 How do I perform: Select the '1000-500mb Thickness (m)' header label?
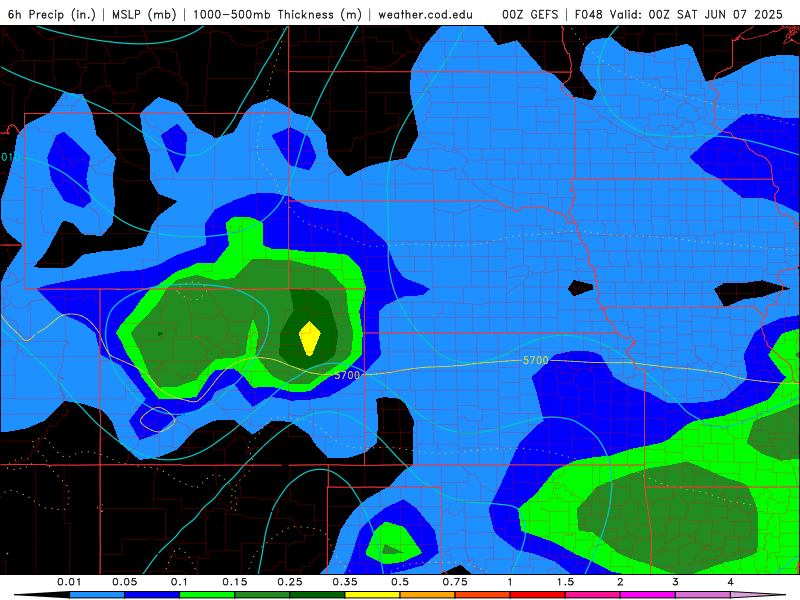coord(277,14)
